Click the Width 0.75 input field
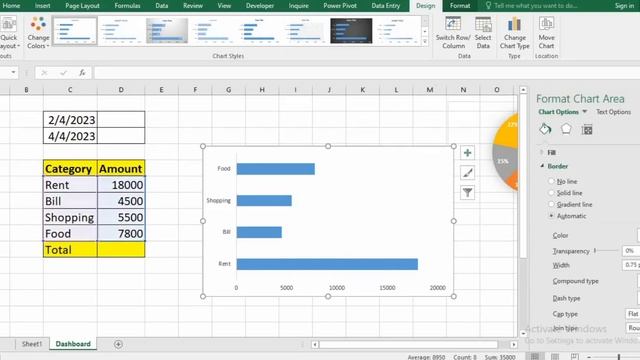 (631, 265)
